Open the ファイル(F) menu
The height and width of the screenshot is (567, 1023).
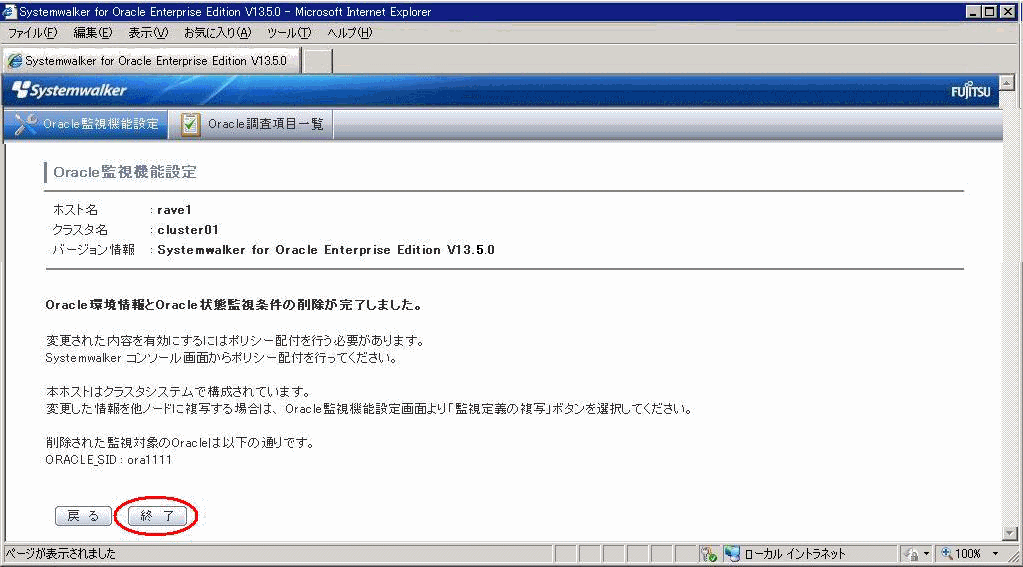(x=33, y=33)
